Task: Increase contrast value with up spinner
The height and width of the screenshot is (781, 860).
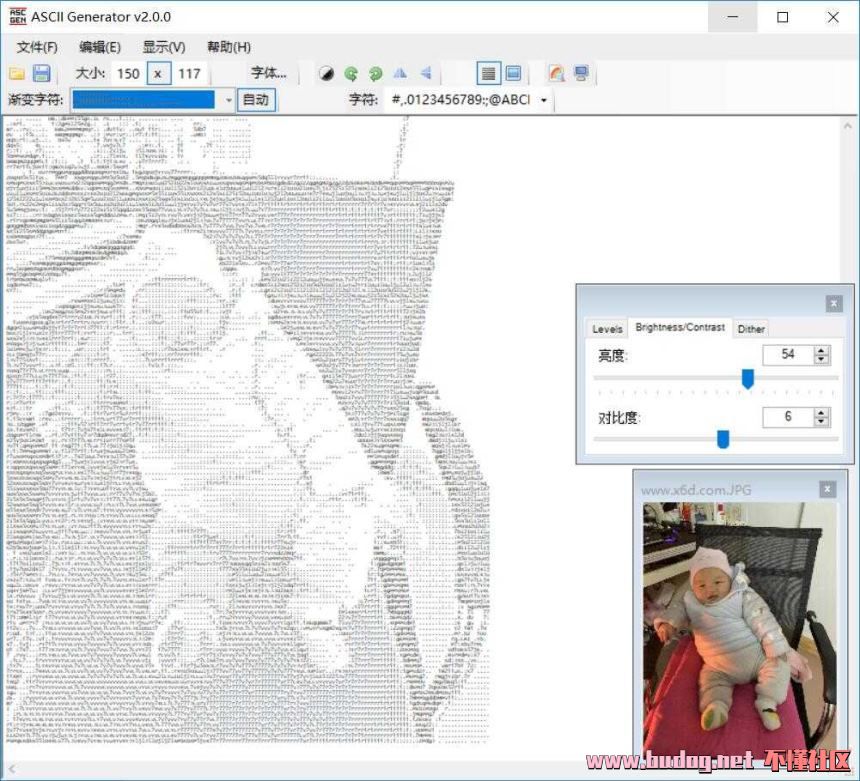Action: pos(821,412)
